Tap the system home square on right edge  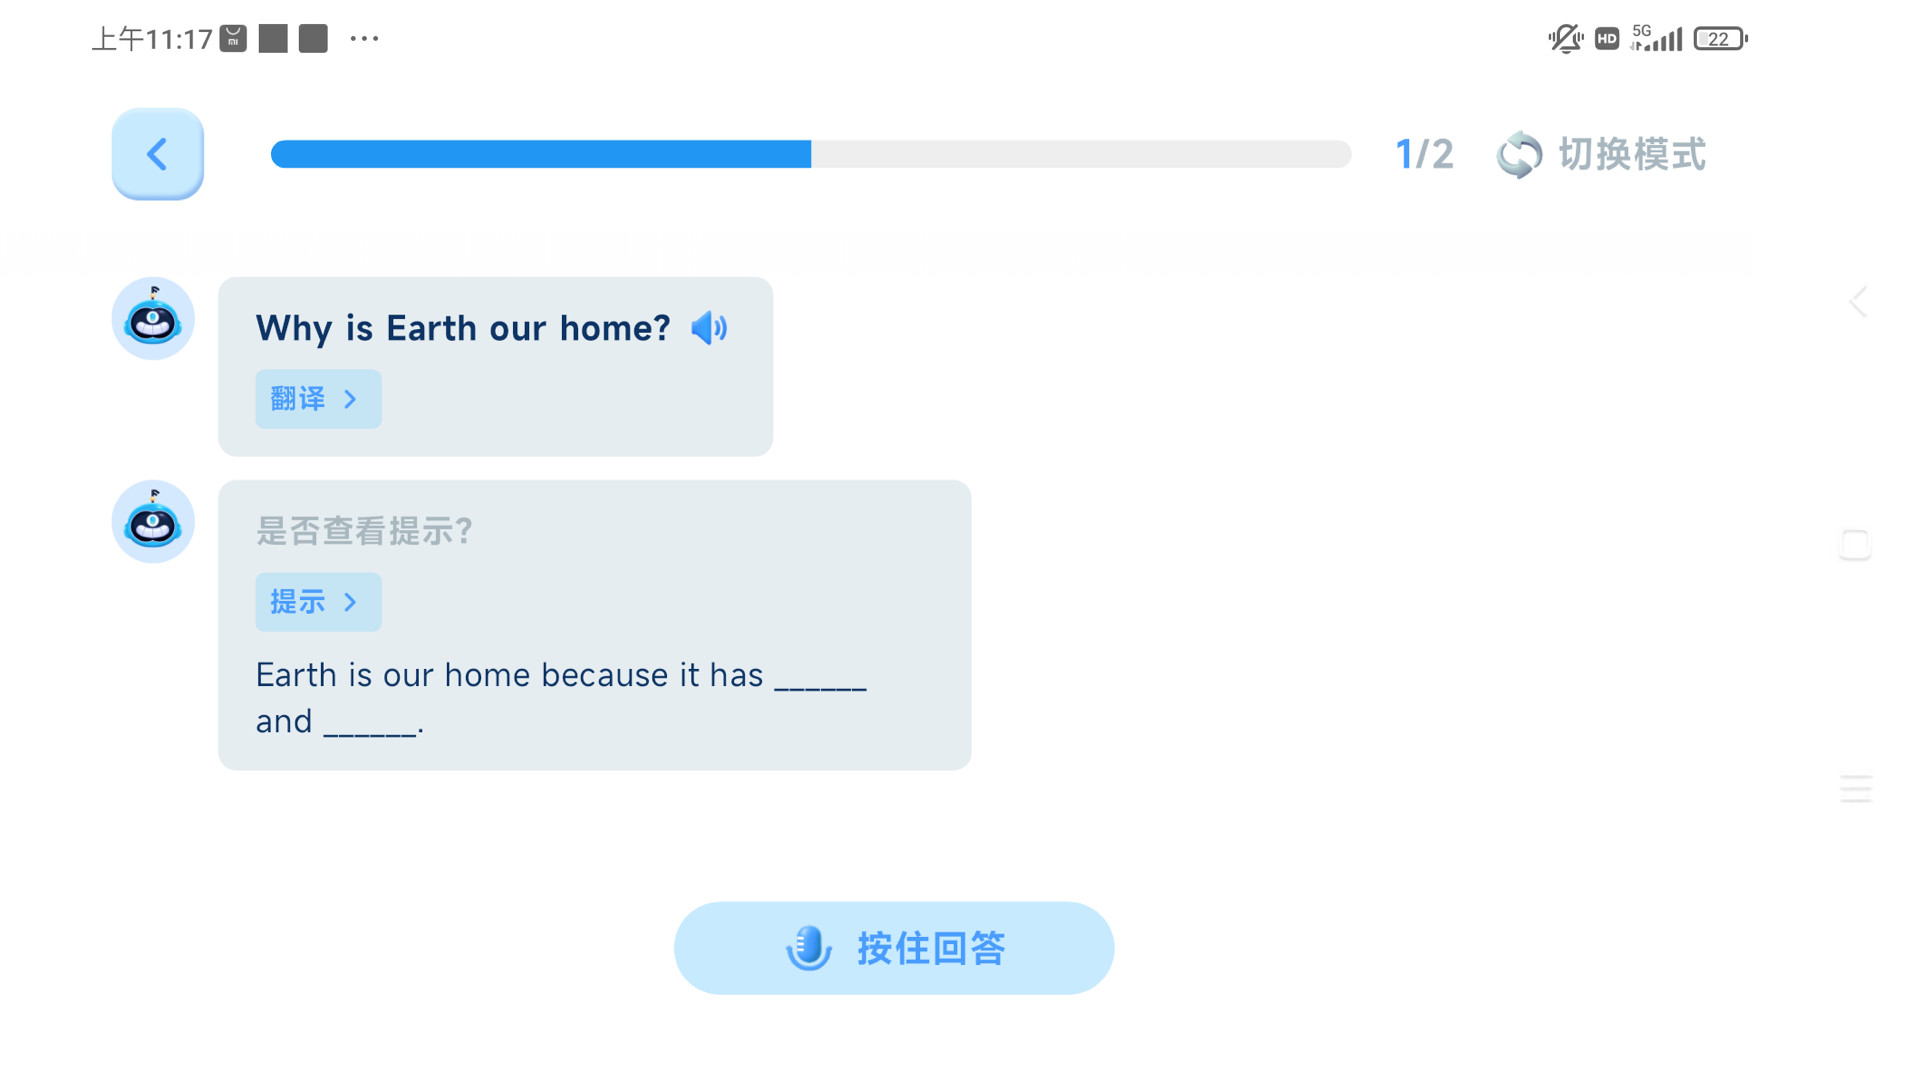[1855, 545]
